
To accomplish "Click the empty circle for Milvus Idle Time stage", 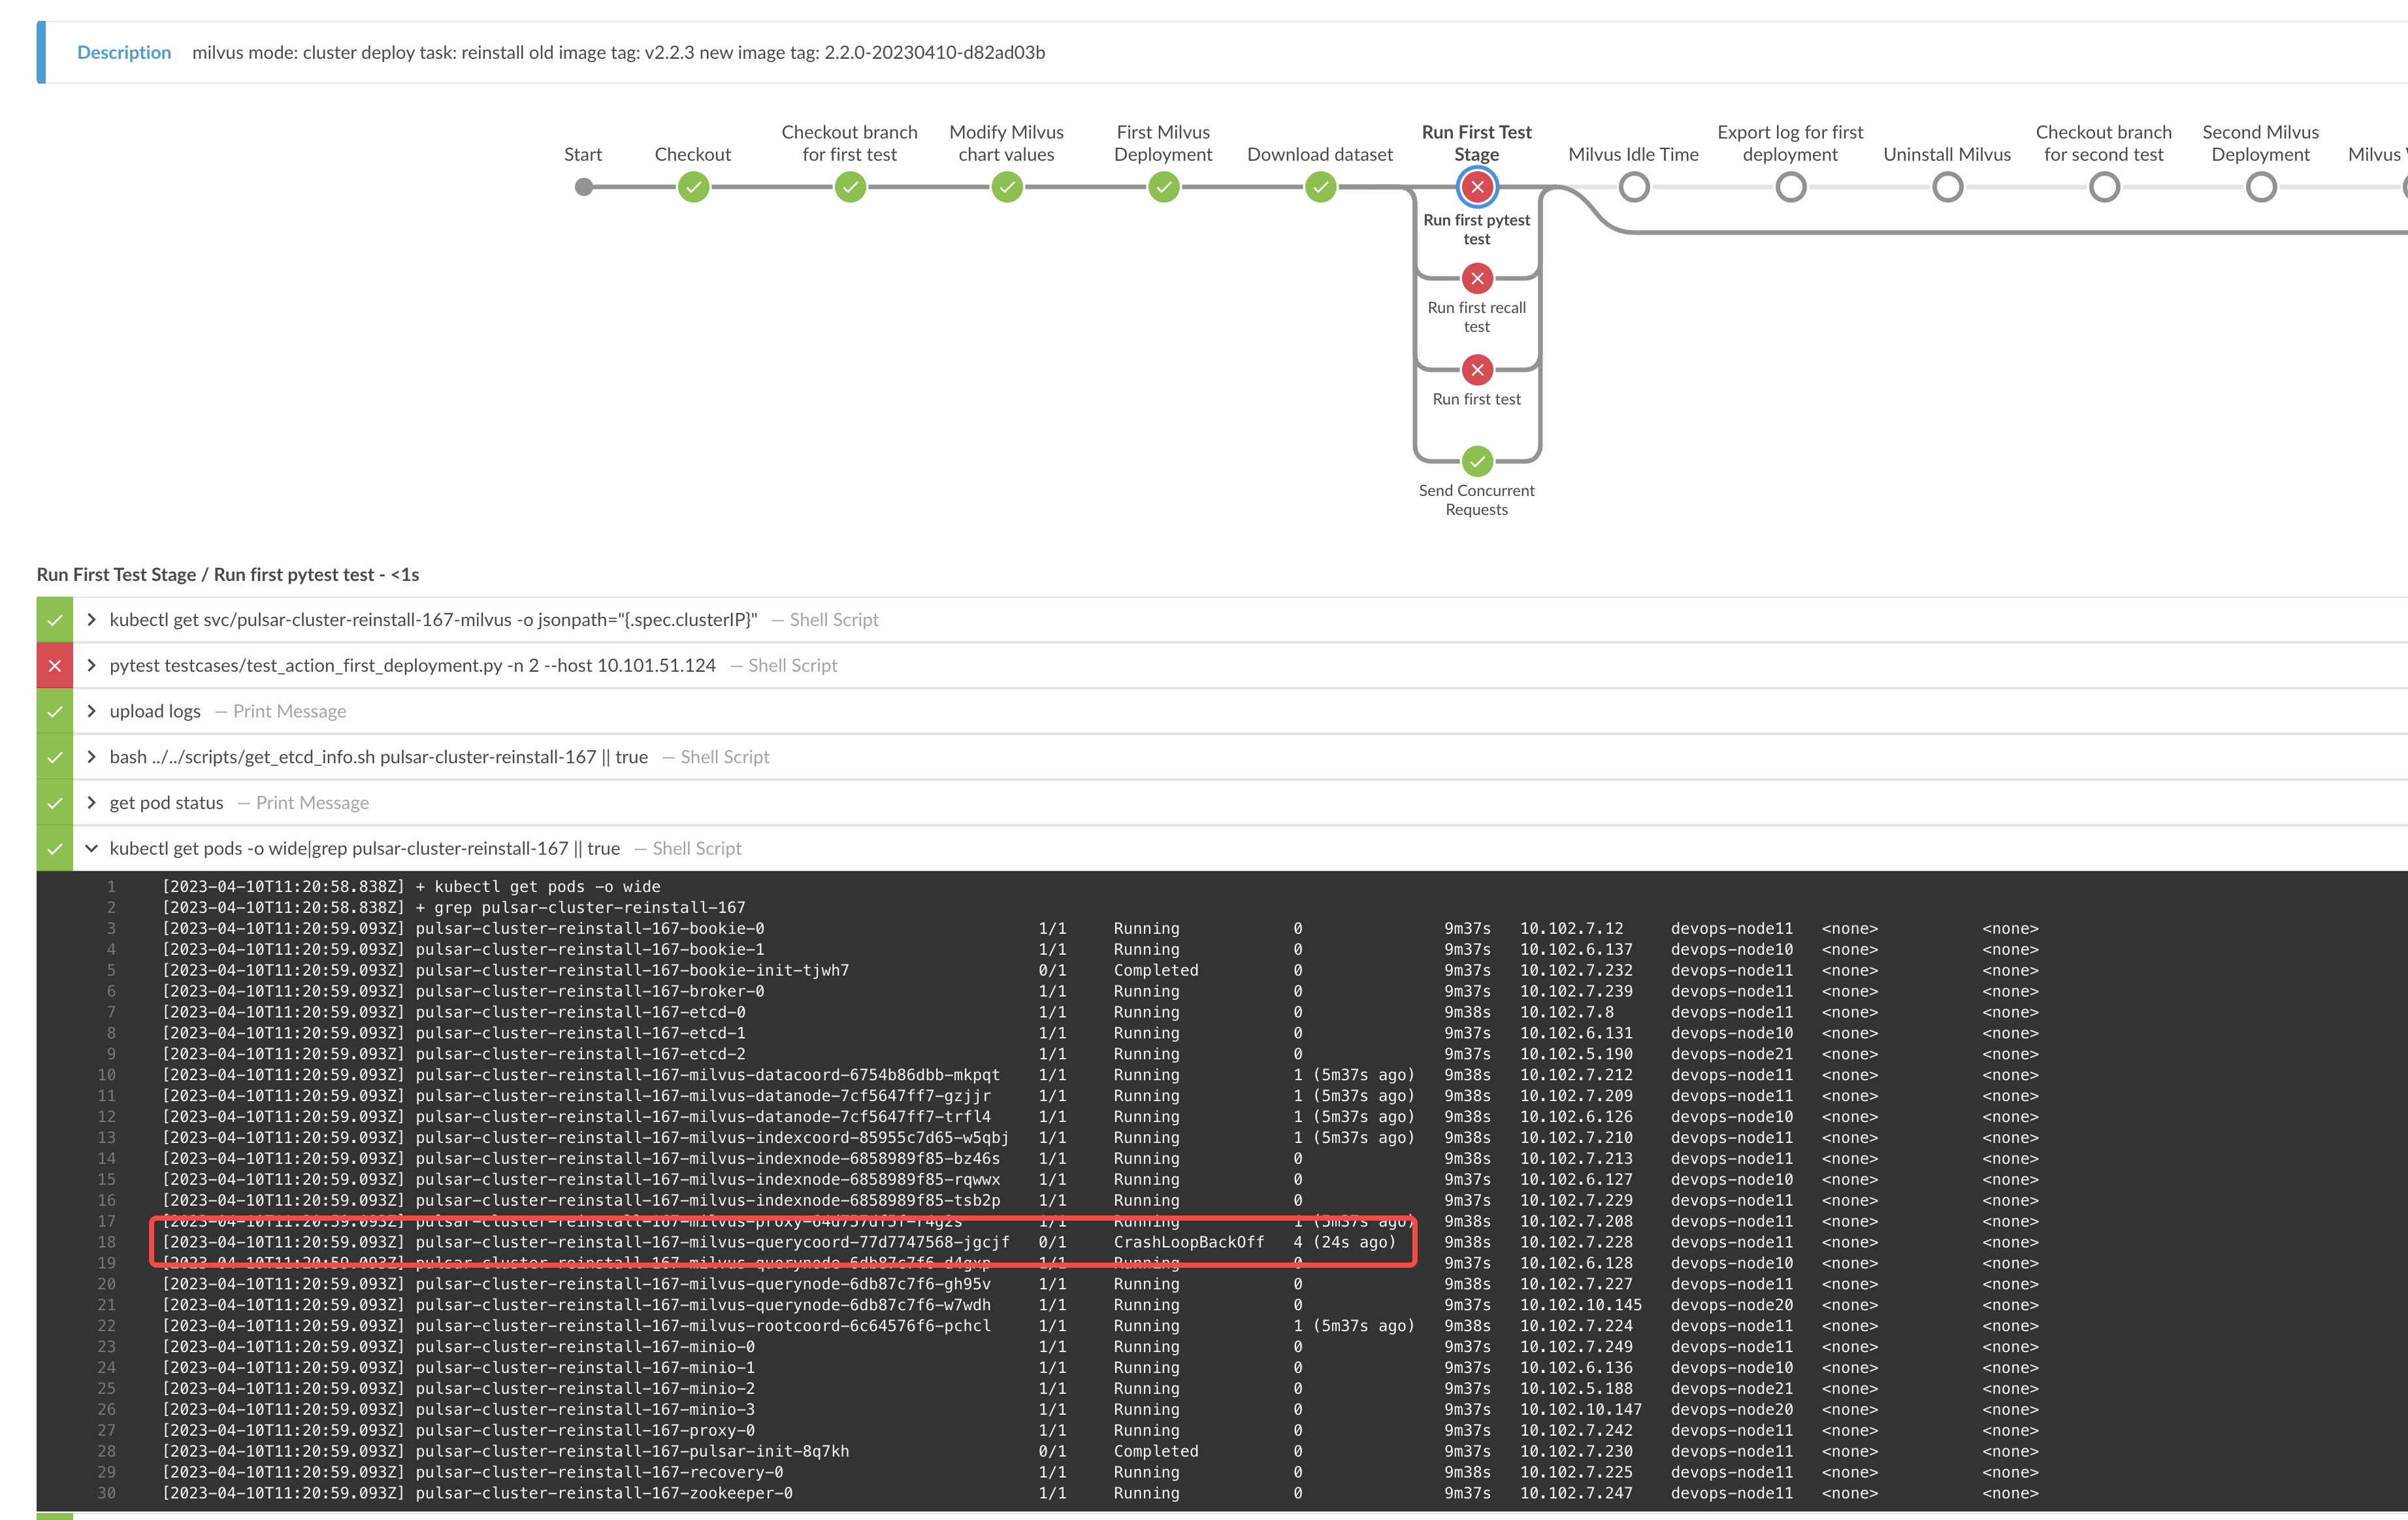I will click(1634, 187).
